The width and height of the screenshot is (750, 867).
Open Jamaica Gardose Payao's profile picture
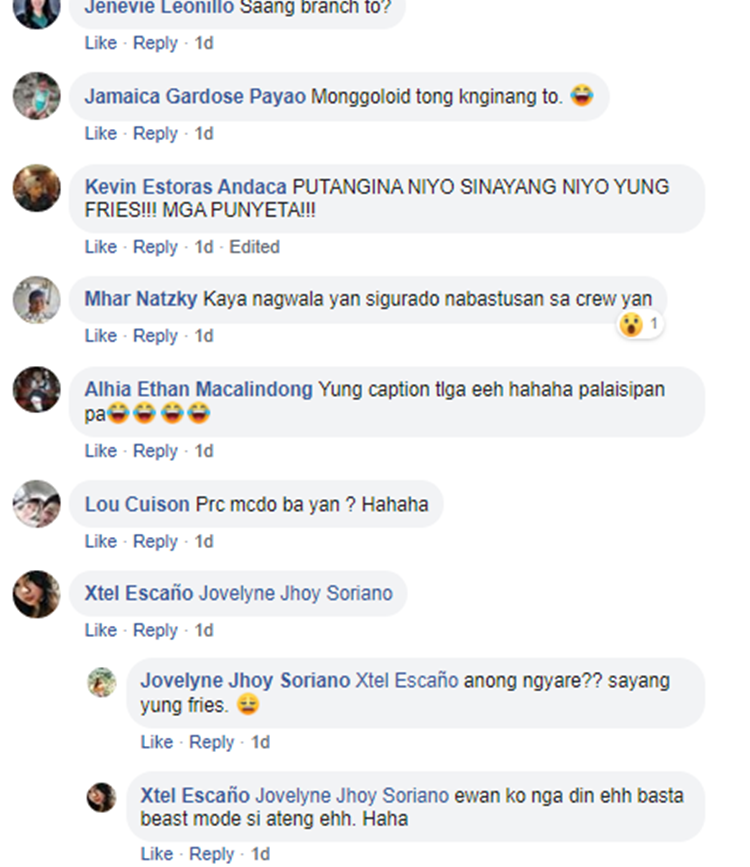37,96
